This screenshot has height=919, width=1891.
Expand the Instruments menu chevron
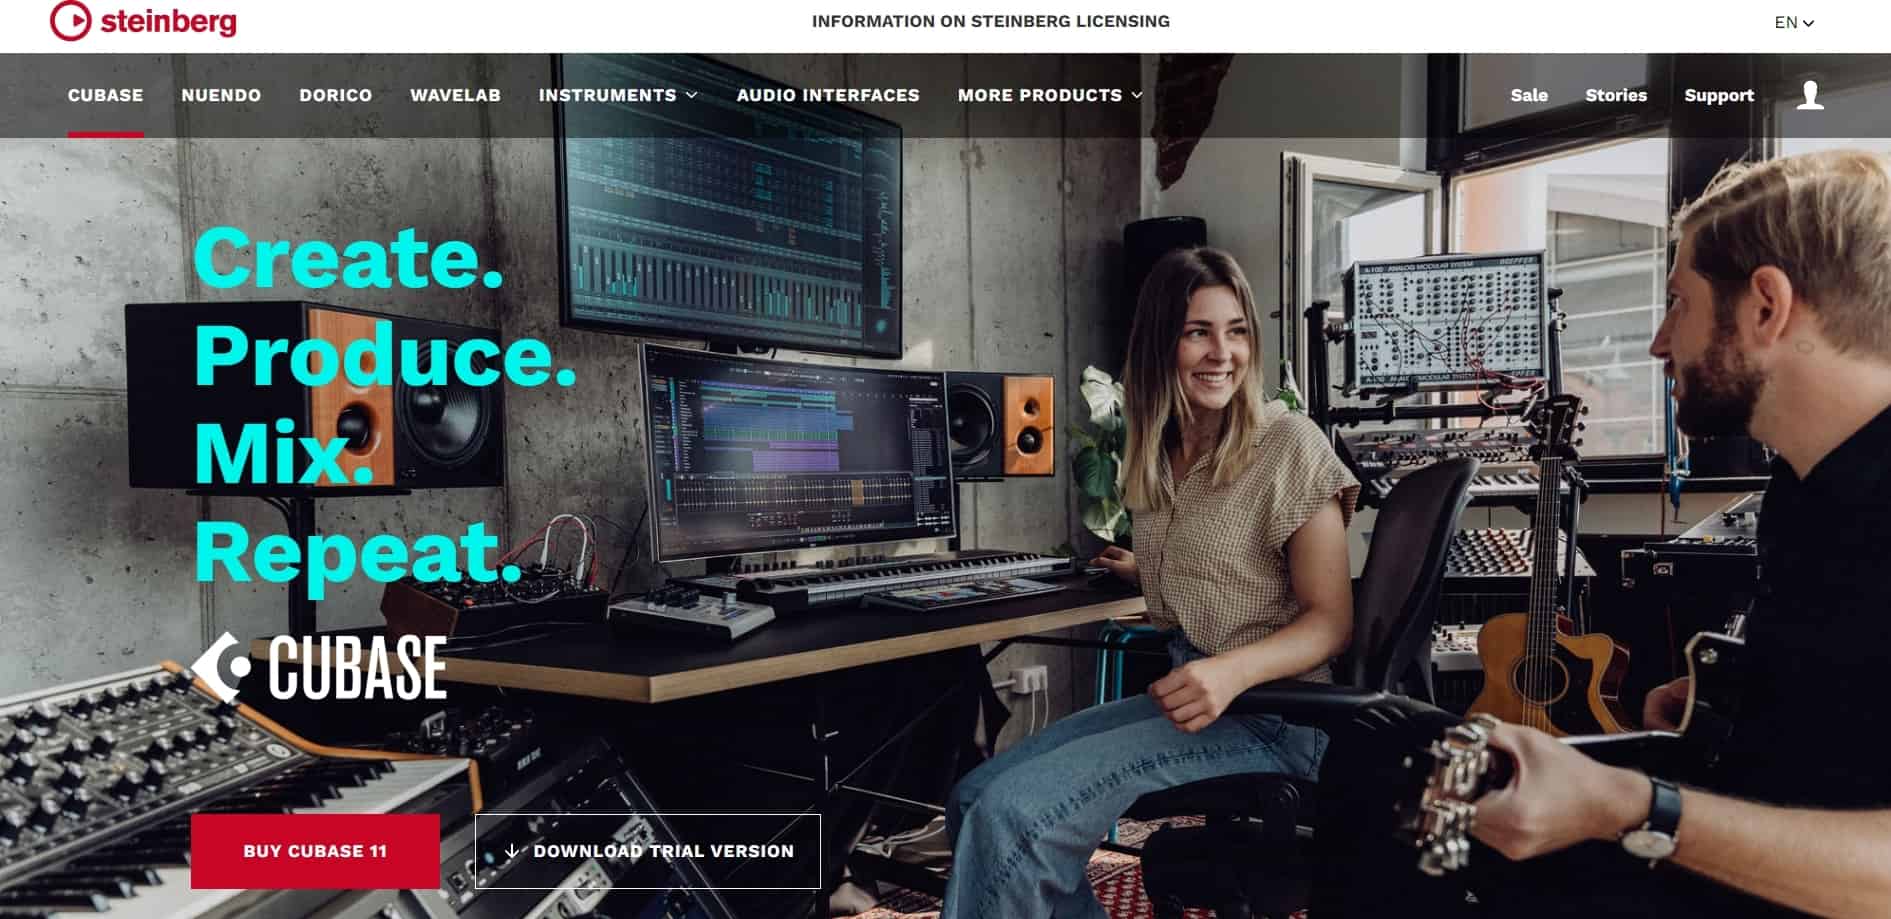[692, 95]
